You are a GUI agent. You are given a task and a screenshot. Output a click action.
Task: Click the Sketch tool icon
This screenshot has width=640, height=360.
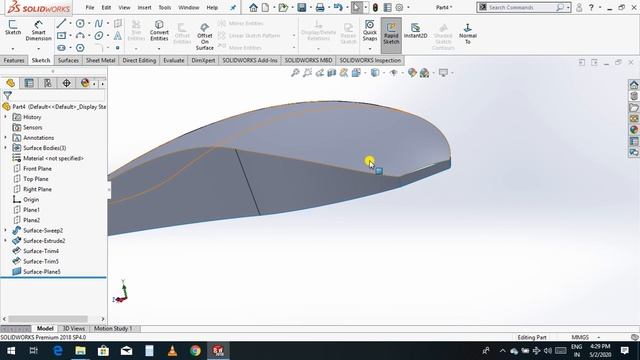[13, 27]
